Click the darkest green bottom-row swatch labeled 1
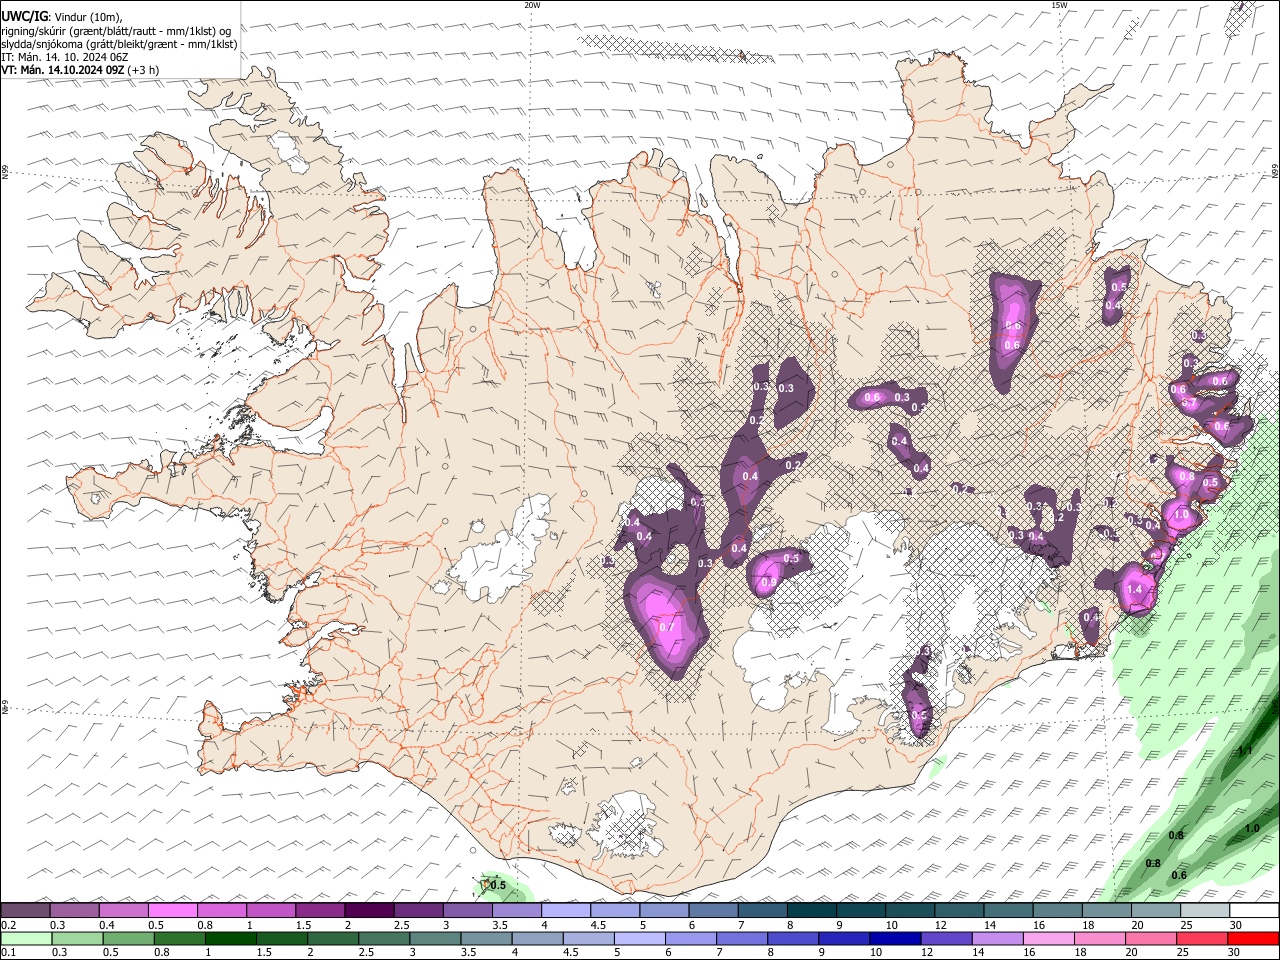1280x960 pixels. (230, 939)
